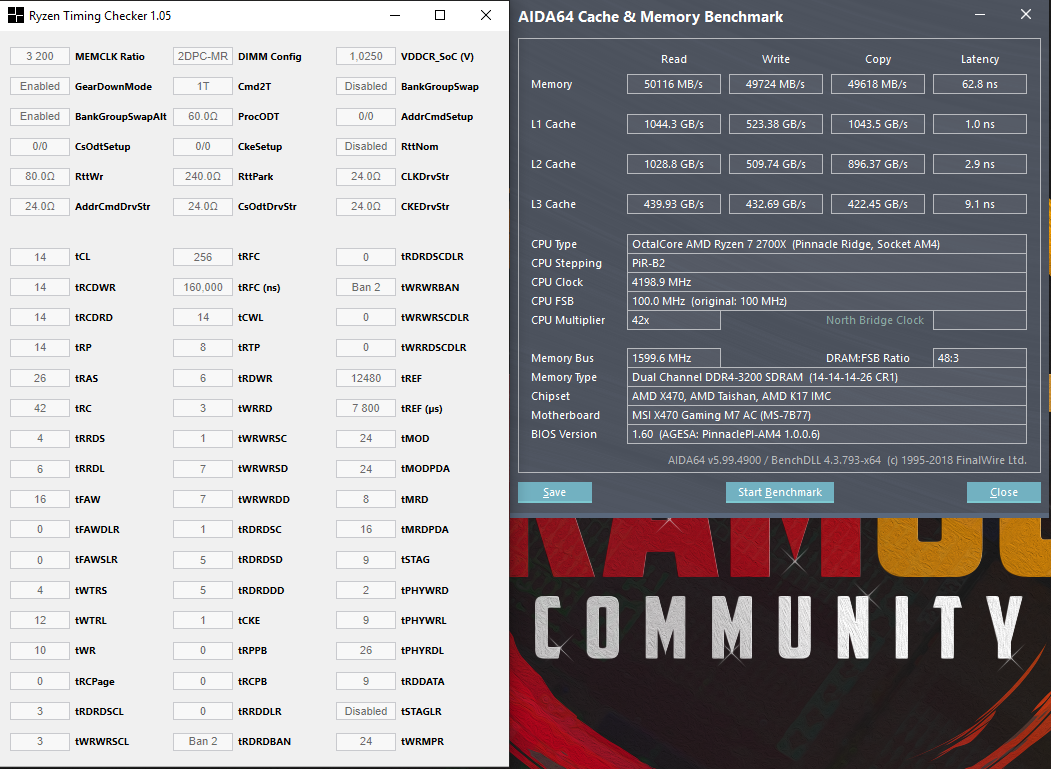Minimize the Ryzen Timing Checker window
The height and width of the screenshot is (769, 1051).
[395, 15]
